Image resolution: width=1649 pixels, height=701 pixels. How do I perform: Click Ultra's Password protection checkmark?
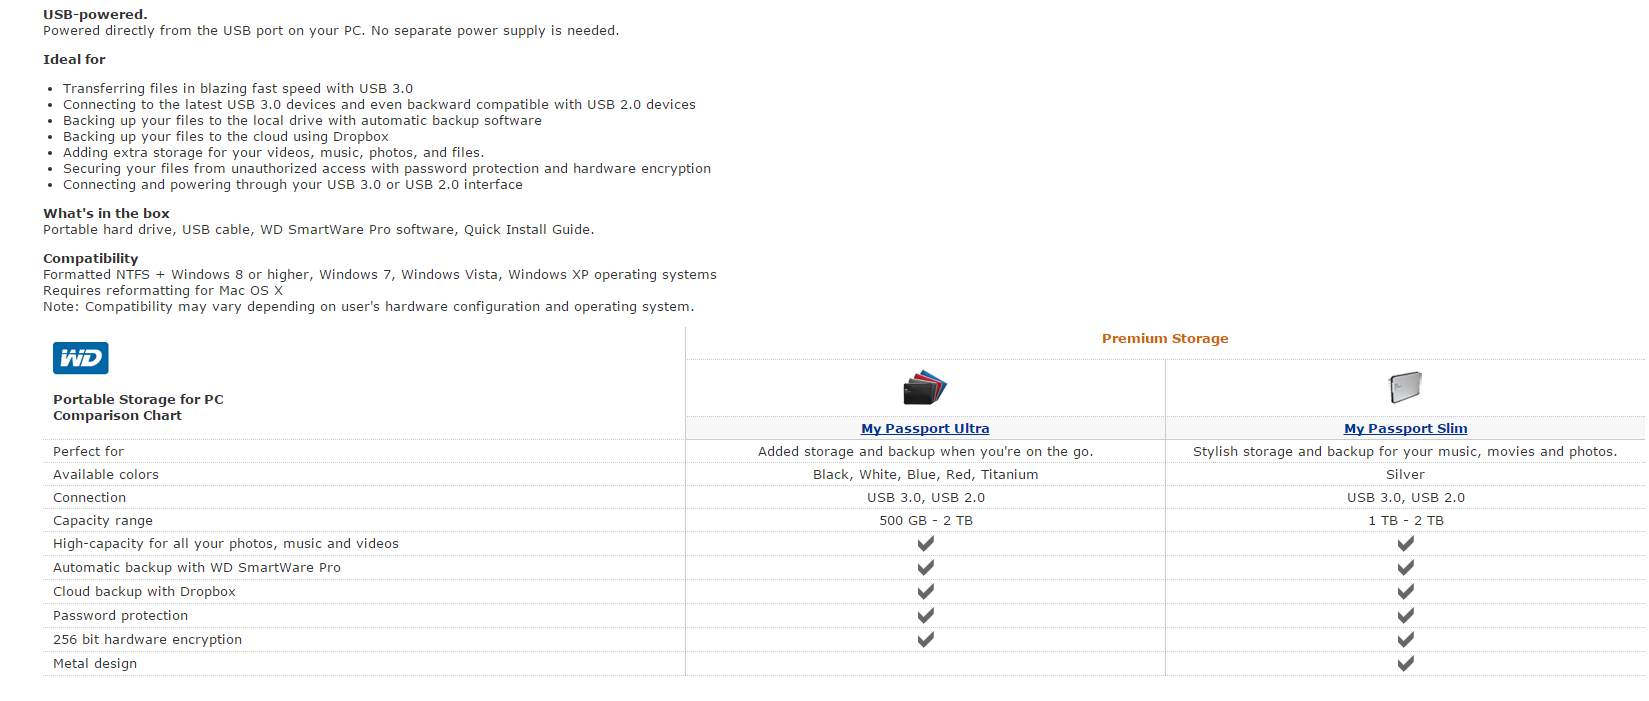click(x=926, y=615)
